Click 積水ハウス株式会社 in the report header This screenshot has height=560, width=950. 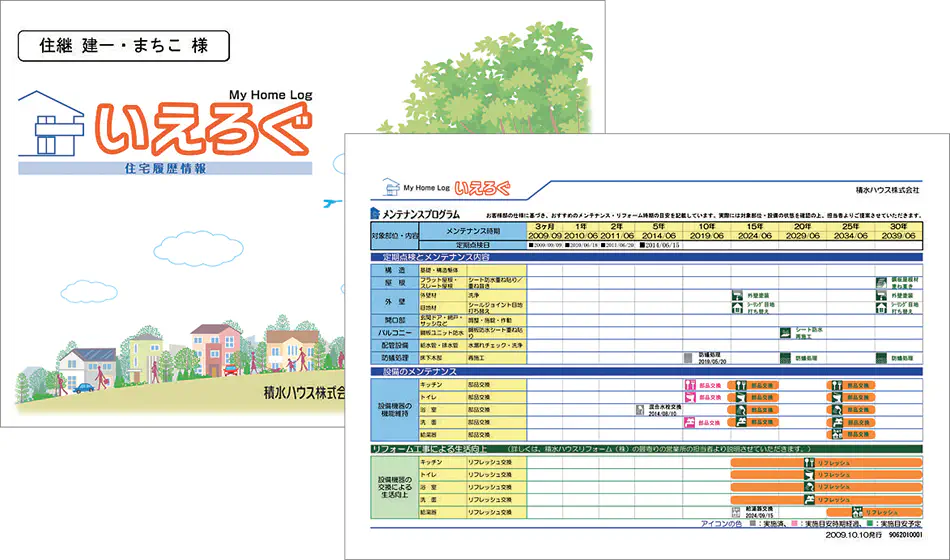pos(887,190)
